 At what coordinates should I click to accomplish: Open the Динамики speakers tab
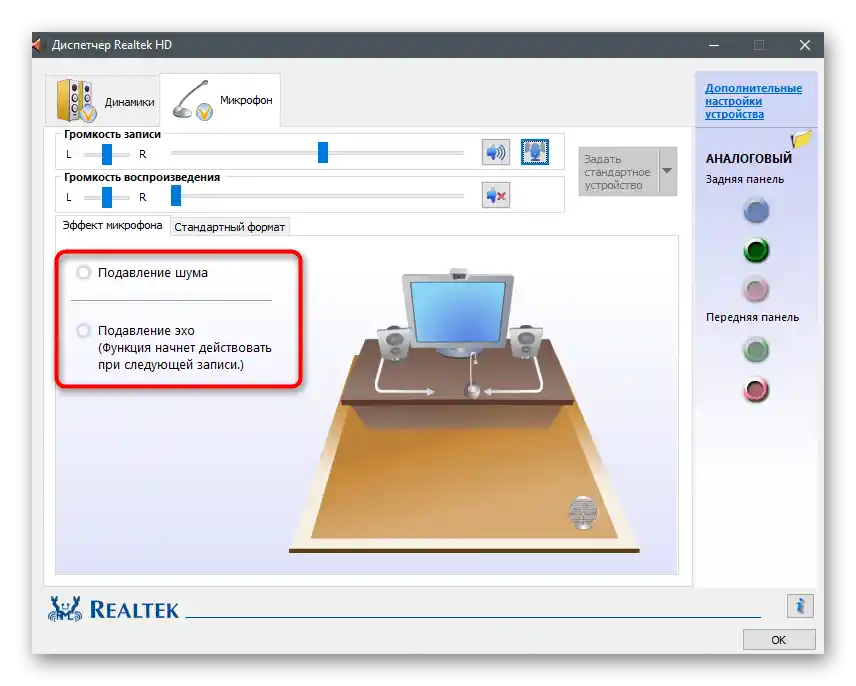coord(104,101)
